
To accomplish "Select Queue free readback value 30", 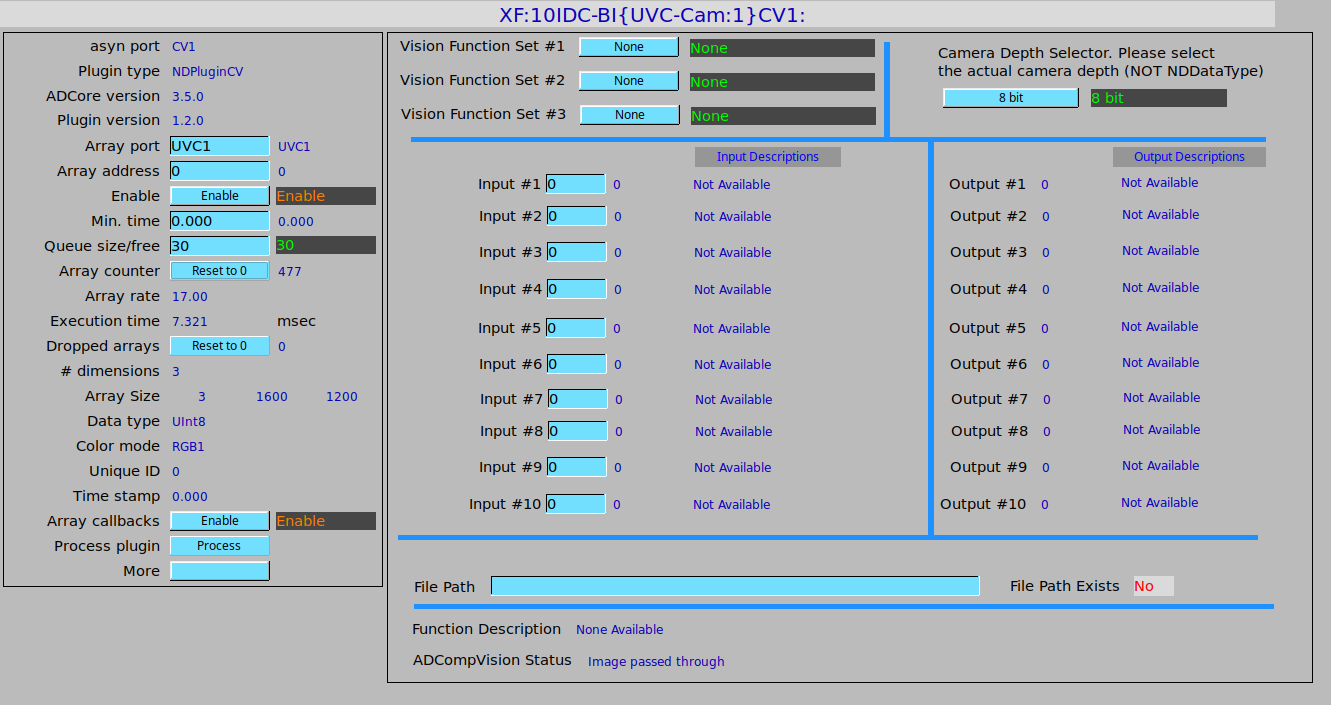I will 326,246.
